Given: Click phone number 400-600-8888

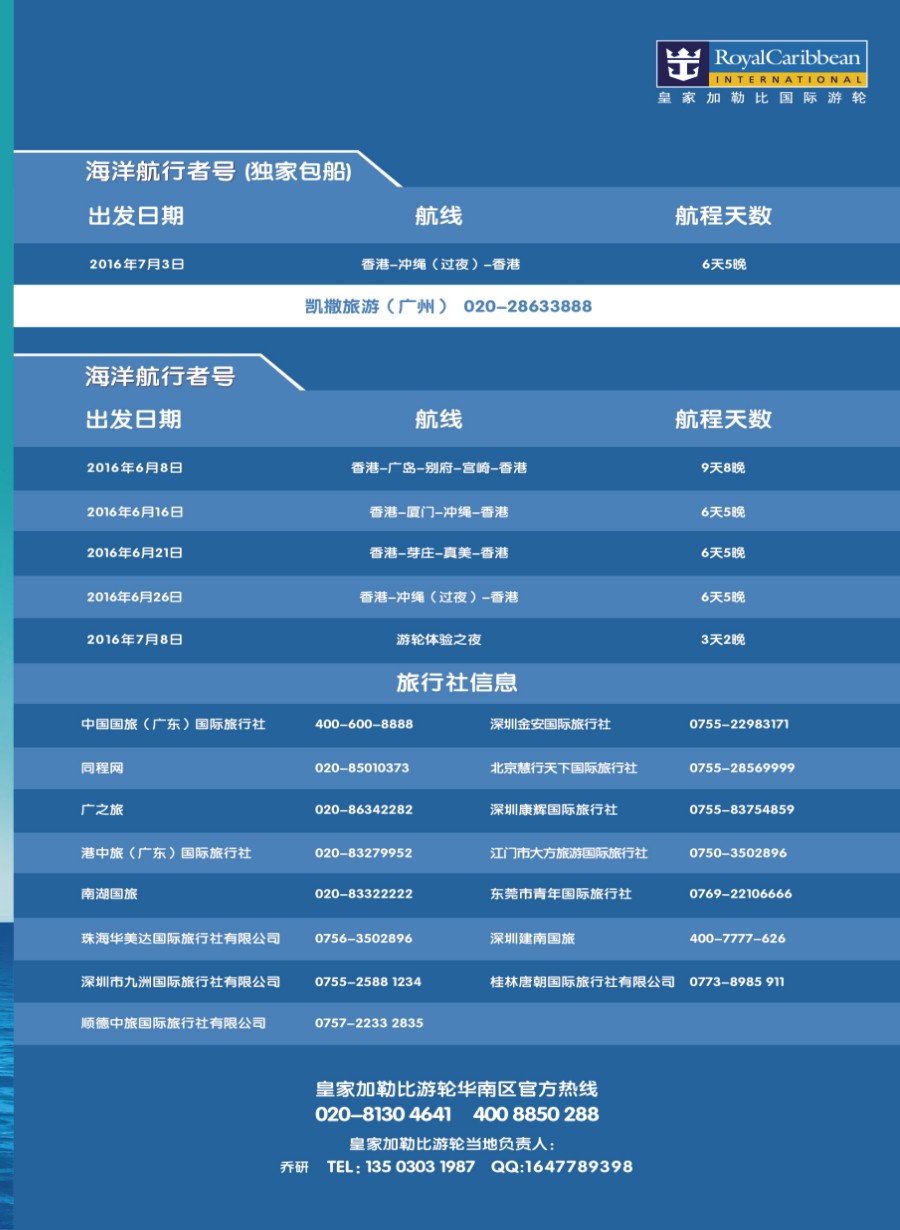Looking at the screenshot, I should click(x=364, y=724).
